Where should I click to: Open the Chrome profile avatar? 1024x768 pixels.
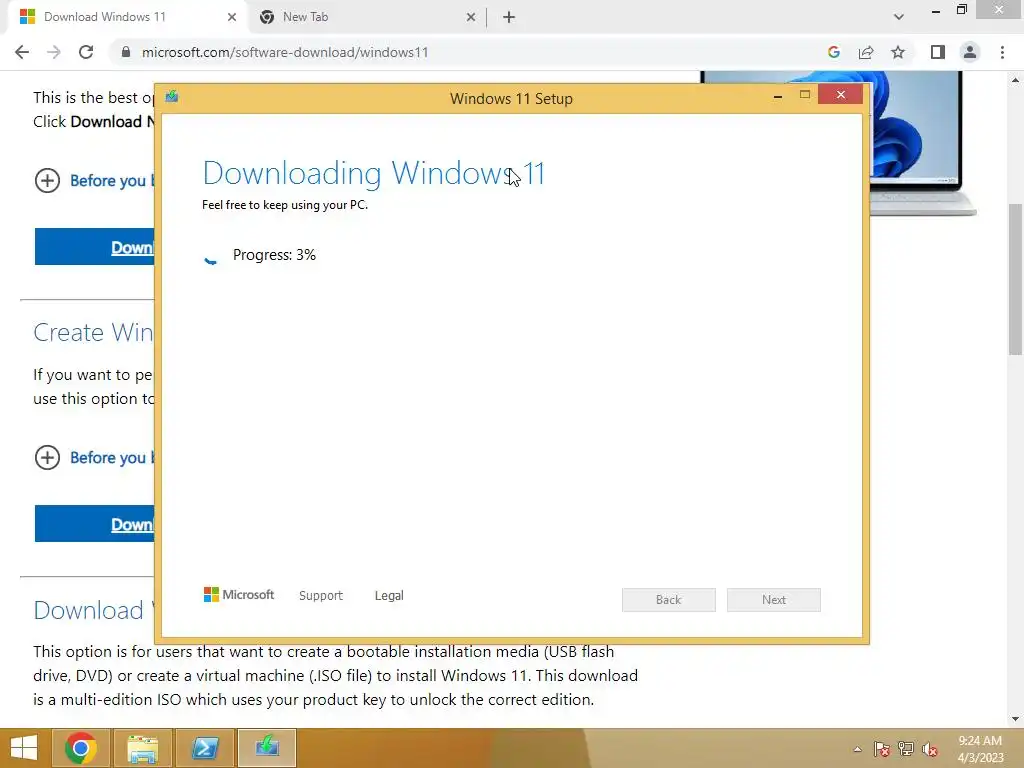coord(970,52)
